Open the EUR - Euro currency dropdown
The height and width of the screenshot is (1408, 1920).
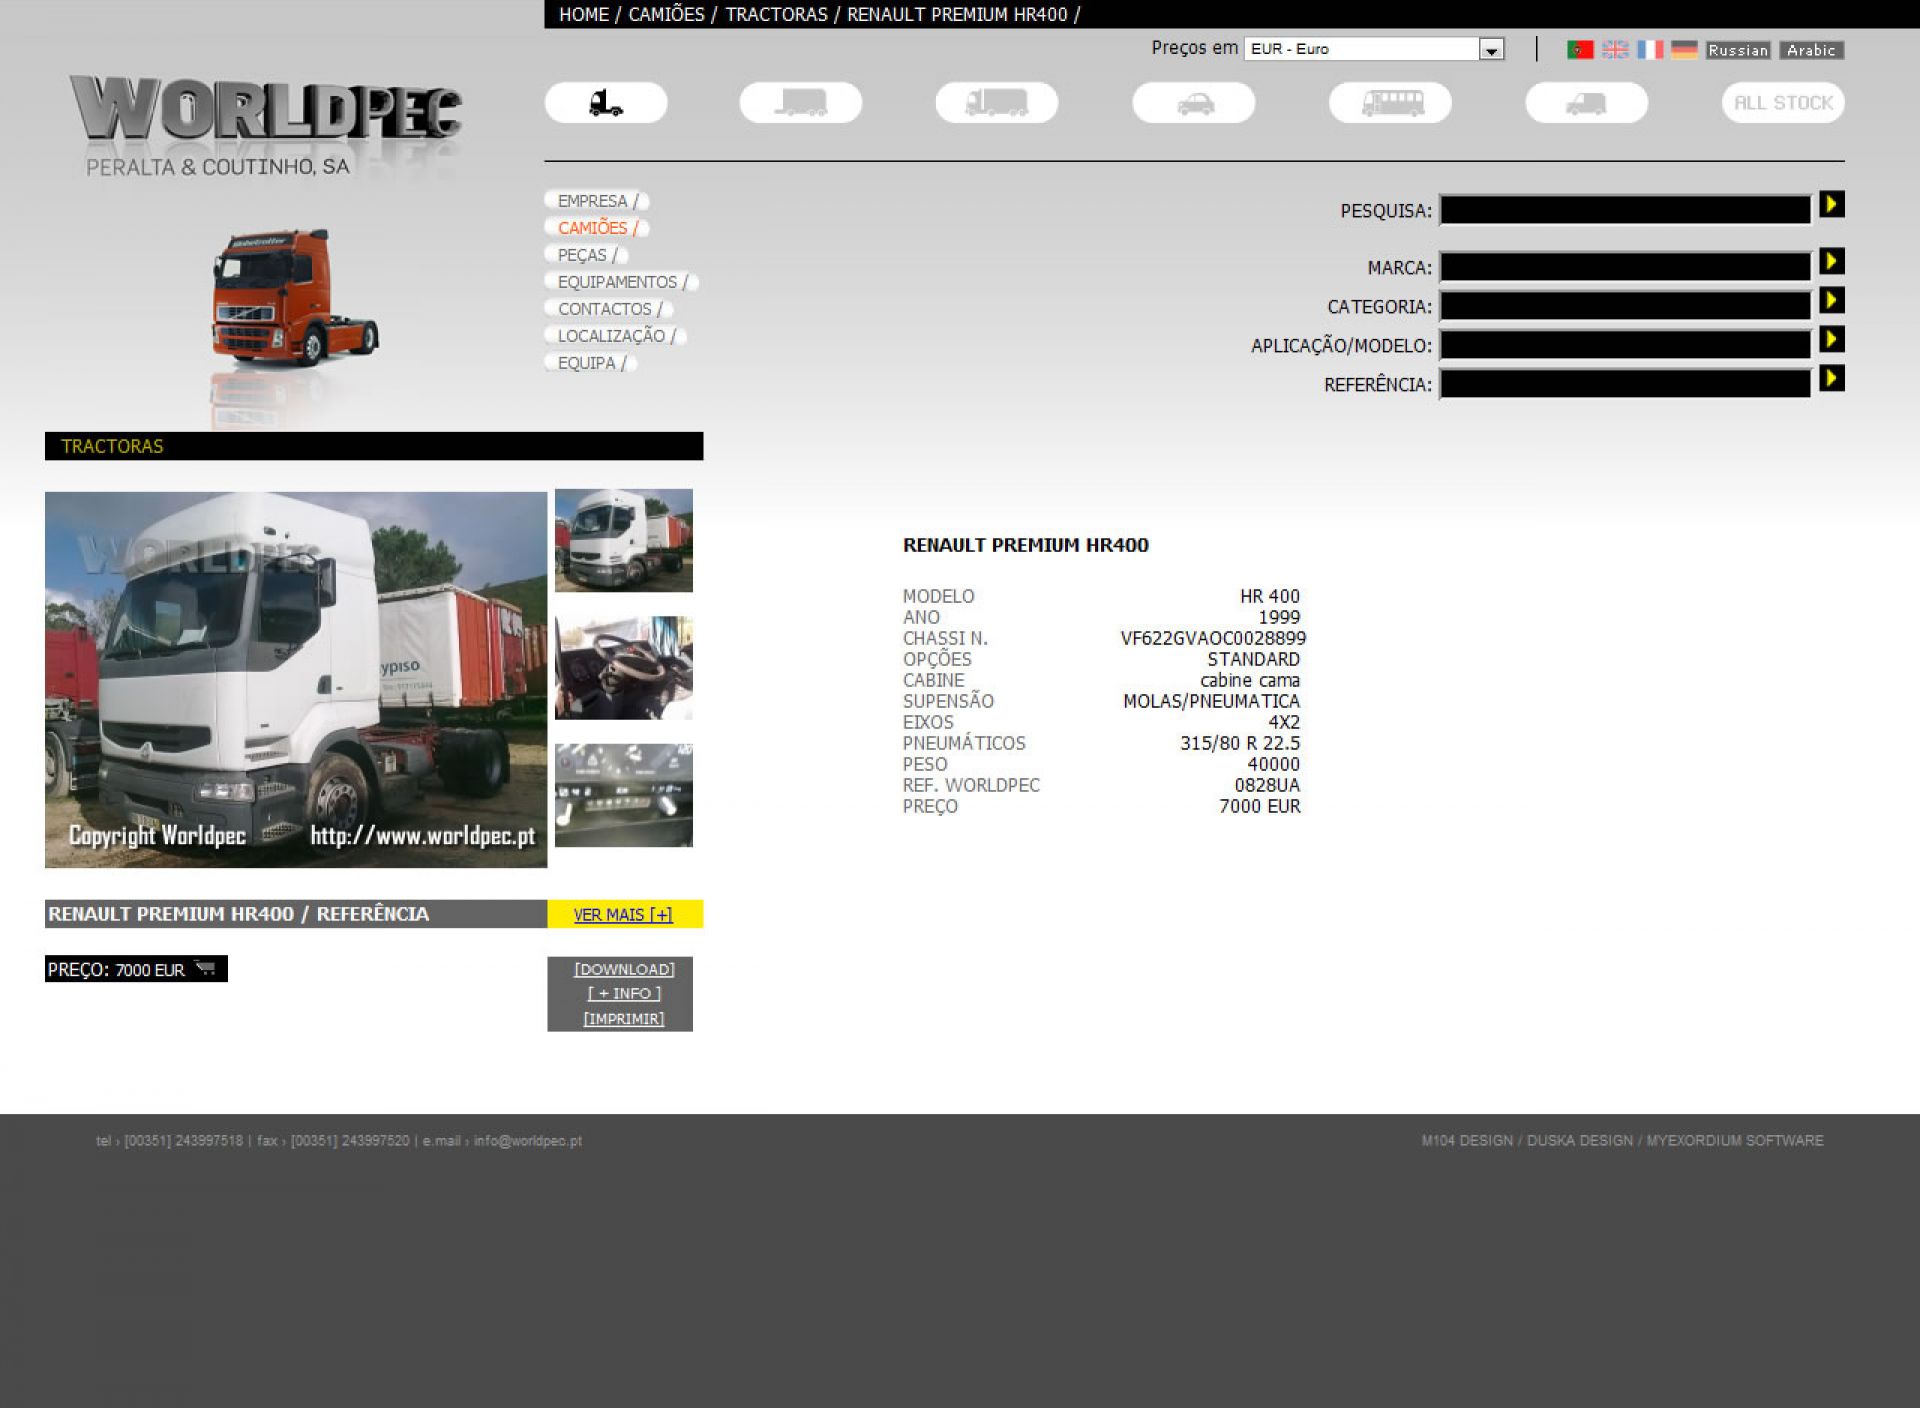(x=1373, y=49)
